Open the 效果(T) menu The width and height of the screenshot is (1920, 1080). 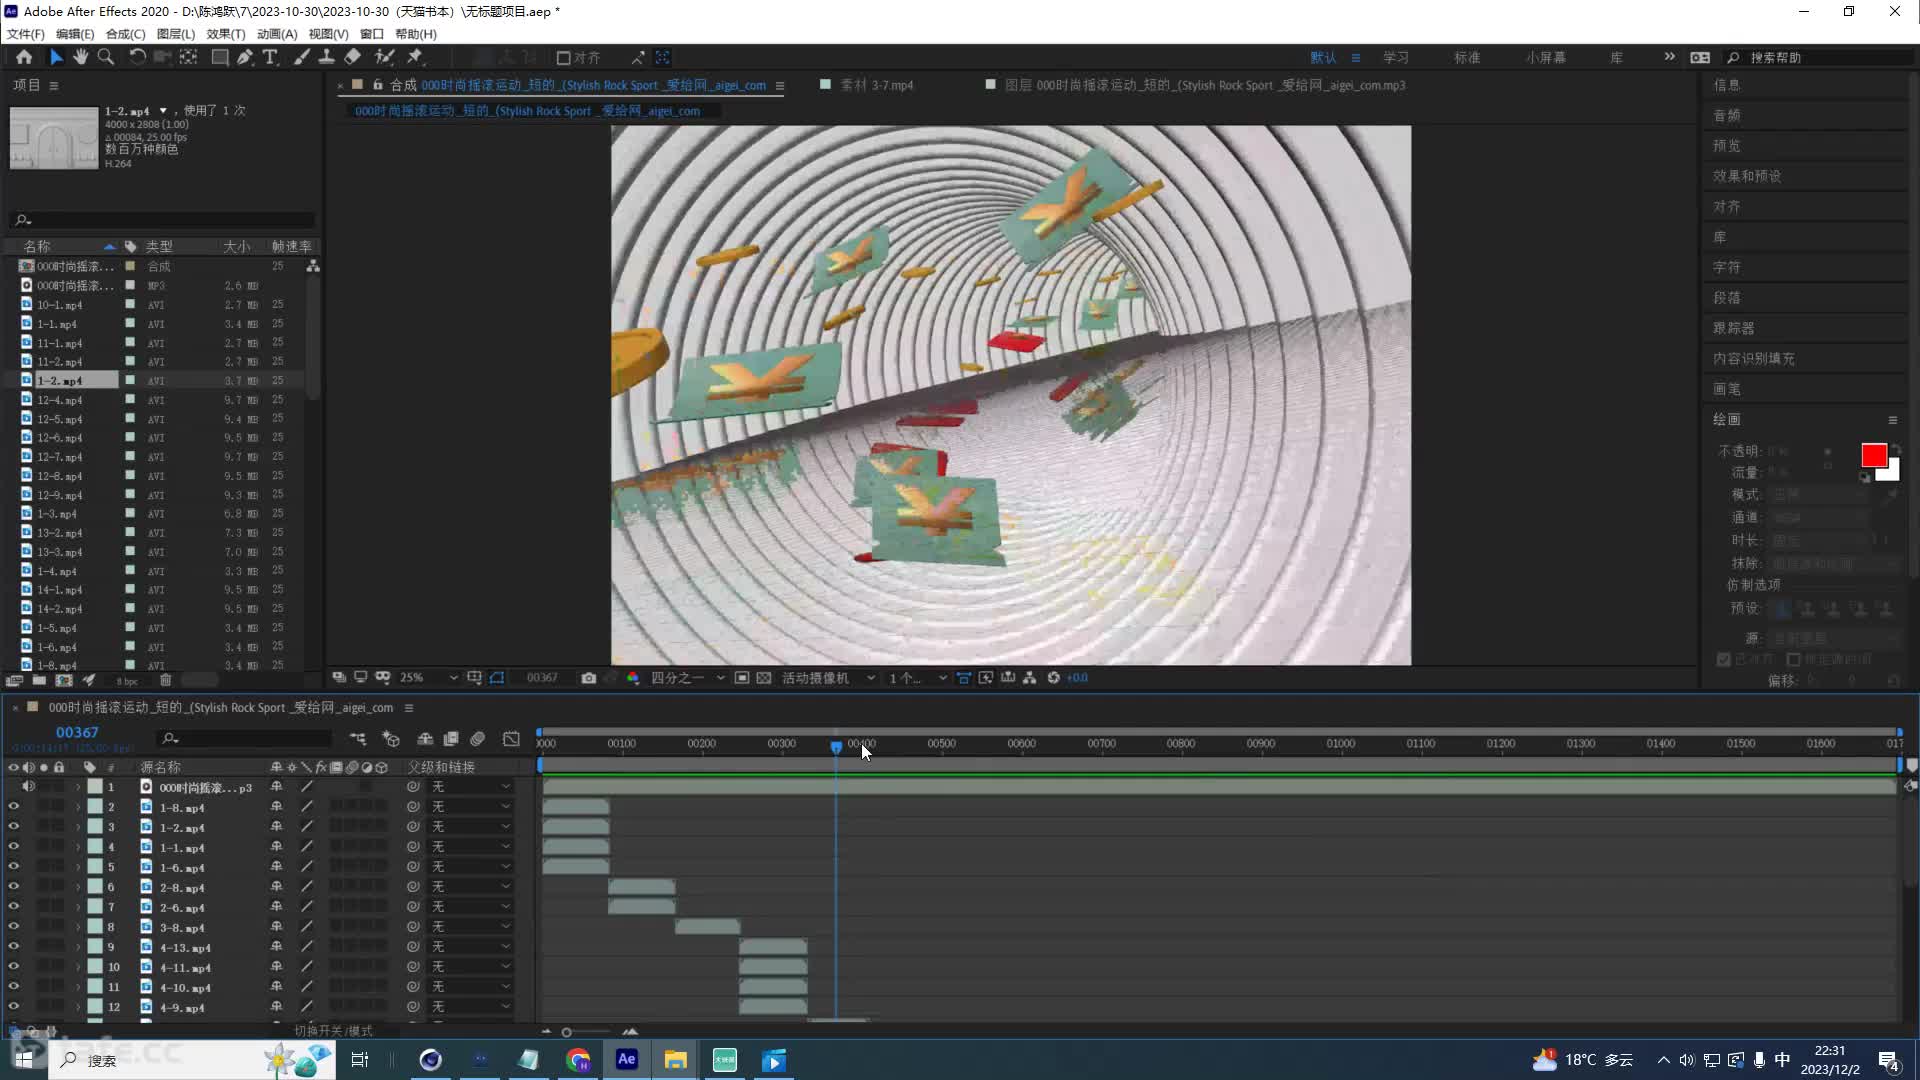tap(226, 34)
